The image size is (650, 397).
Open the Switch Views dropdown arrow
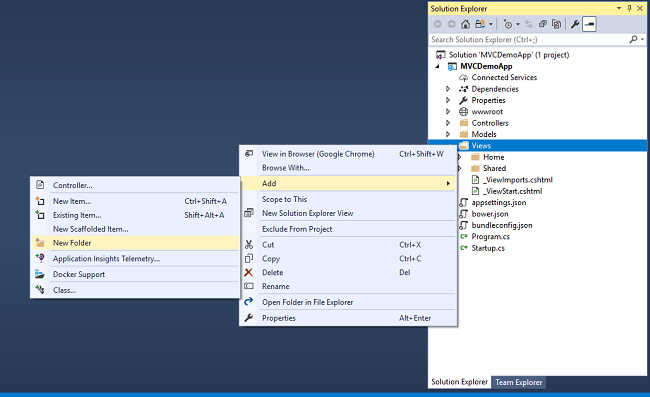pyautogui.click(x=491, y=24)
